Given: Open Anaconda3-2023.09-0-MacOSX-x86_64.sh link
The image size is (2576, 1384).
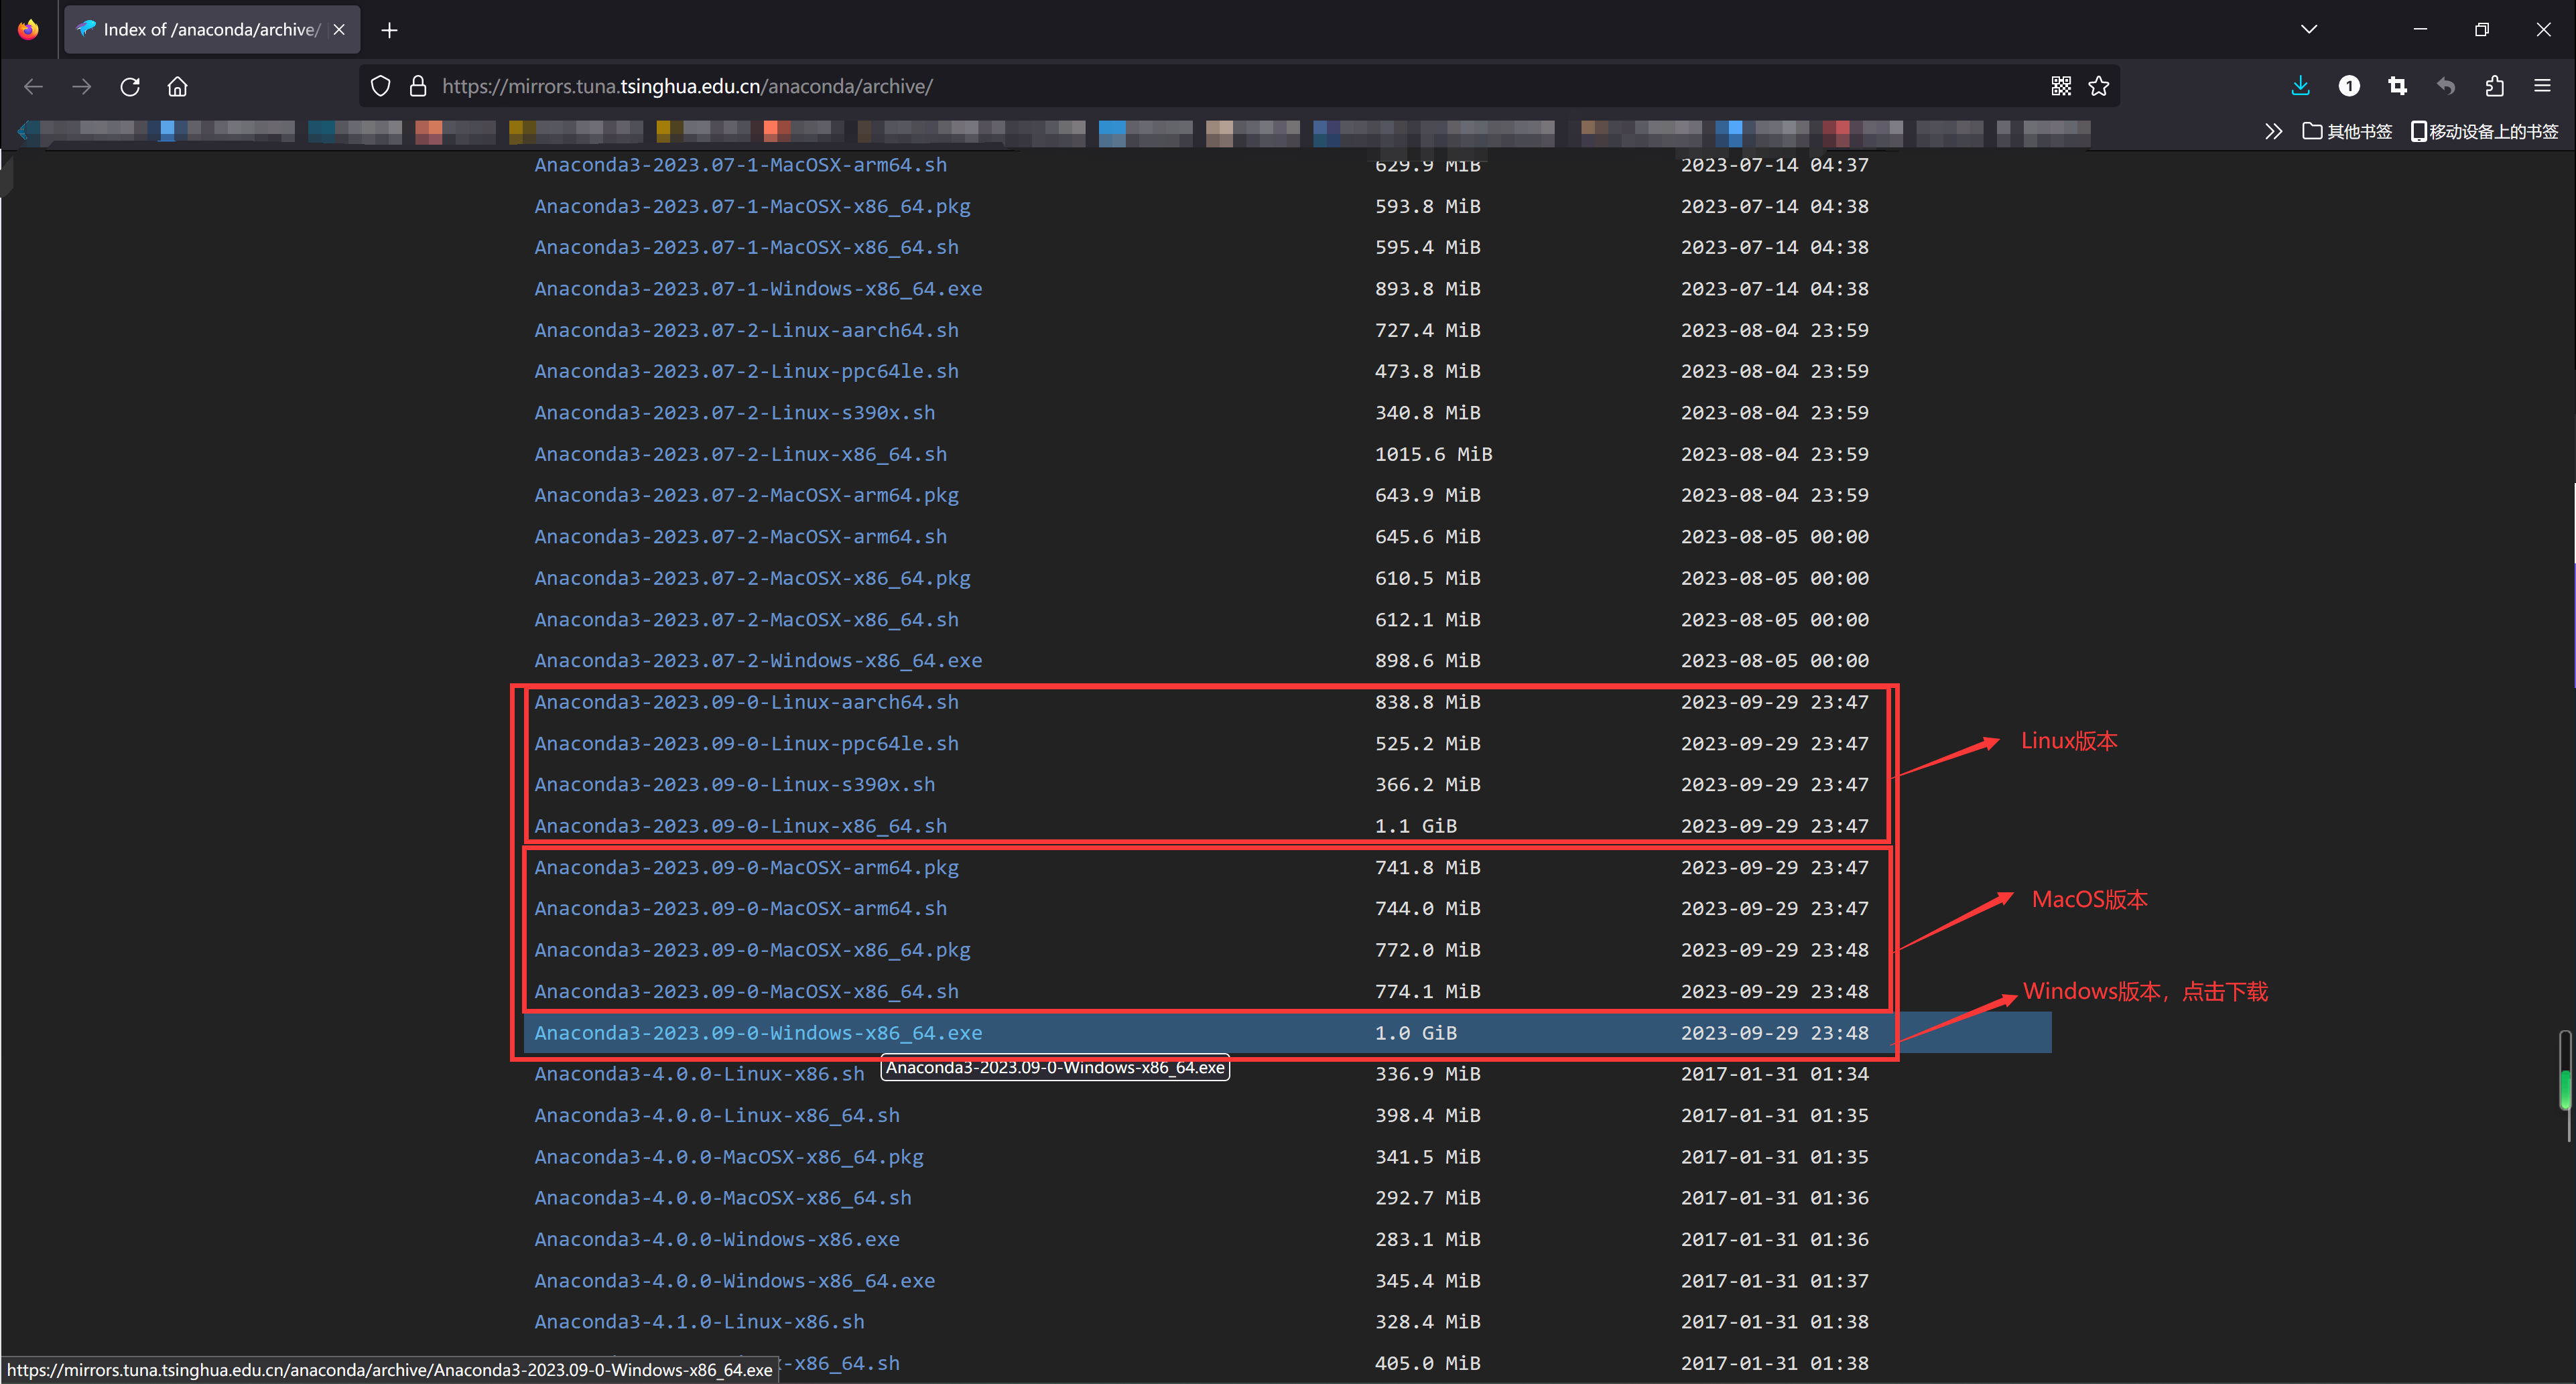Looking at the screenshot, I should coord(746,992).
